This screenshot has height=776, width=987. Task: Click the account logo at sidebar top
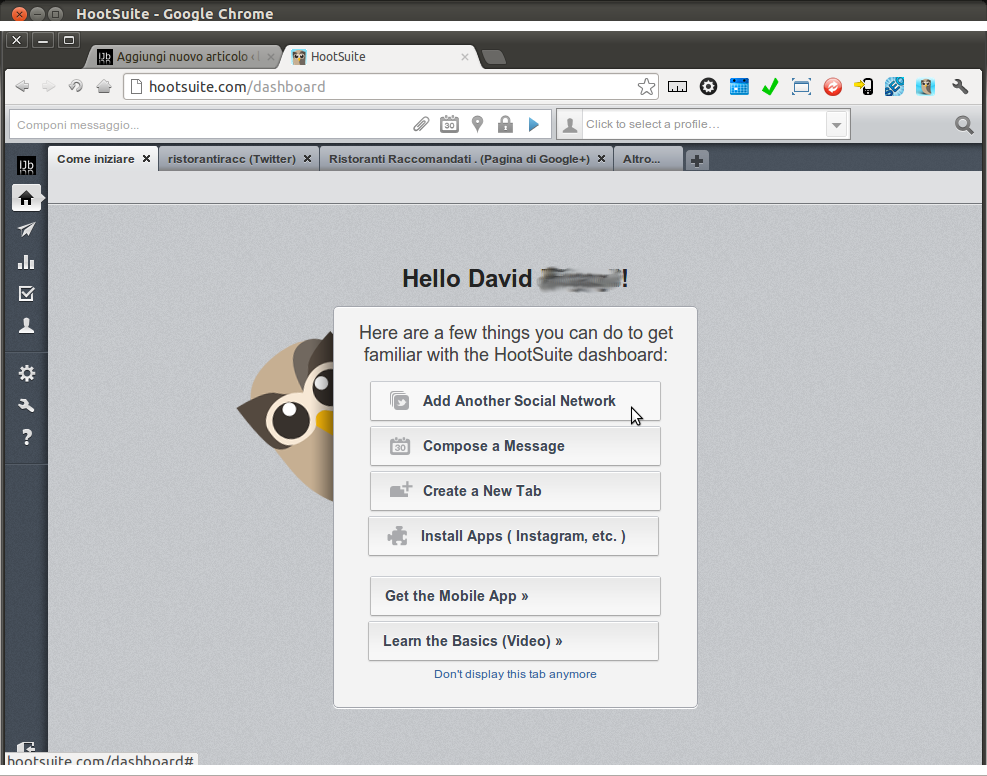tap(26, 166)
